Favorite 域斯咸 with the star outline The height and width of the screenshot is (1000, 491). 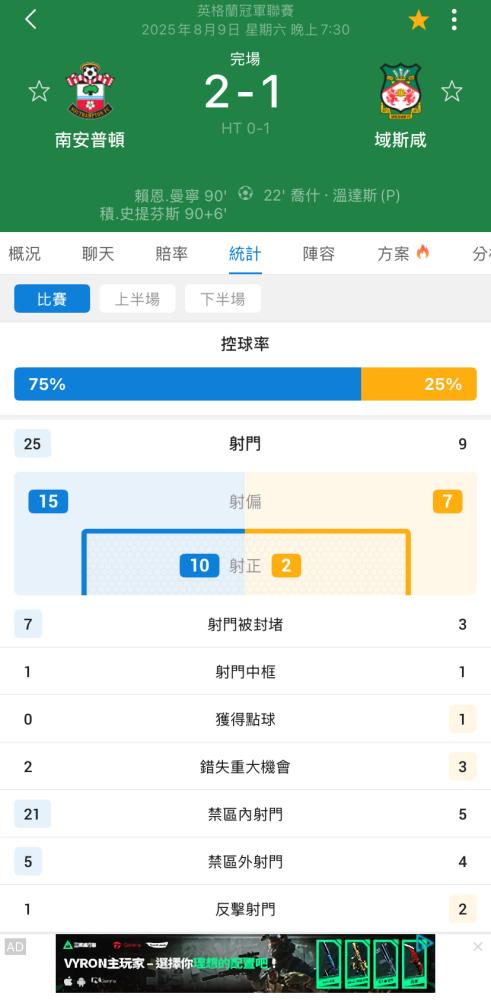click(451, 91)
